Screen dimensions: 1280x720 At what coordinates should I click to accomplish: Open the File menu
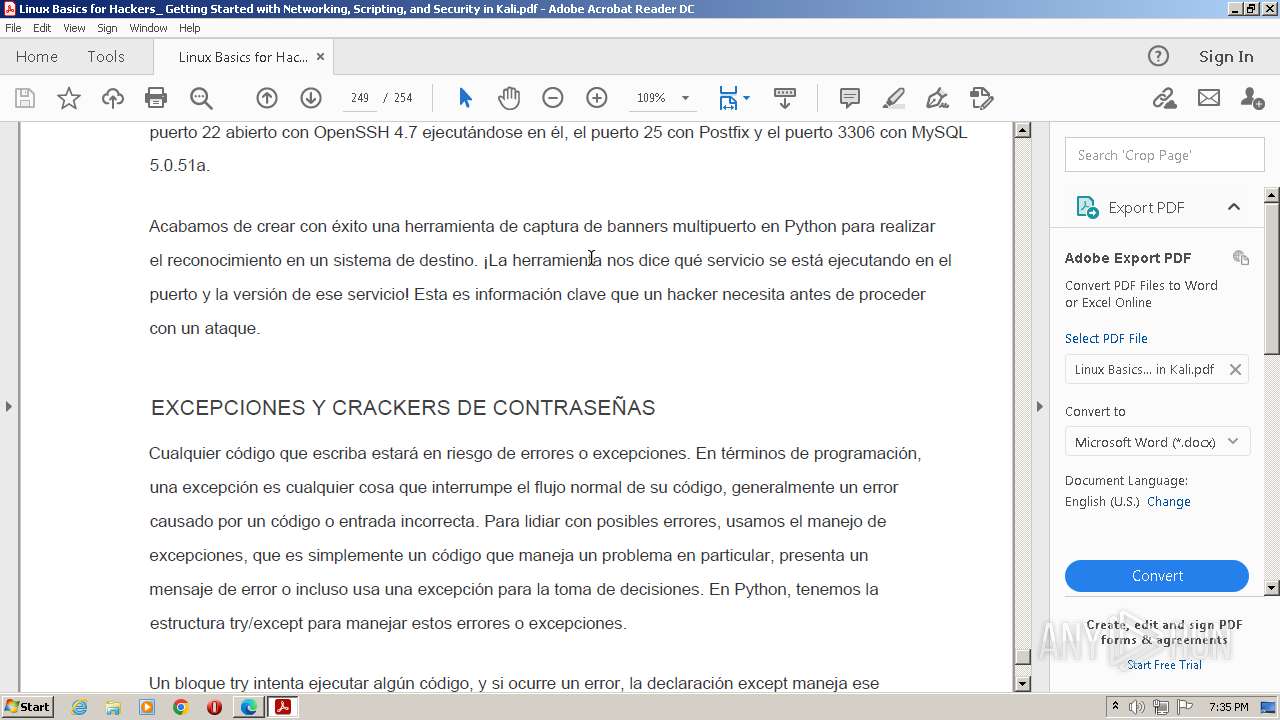(13, 28)
